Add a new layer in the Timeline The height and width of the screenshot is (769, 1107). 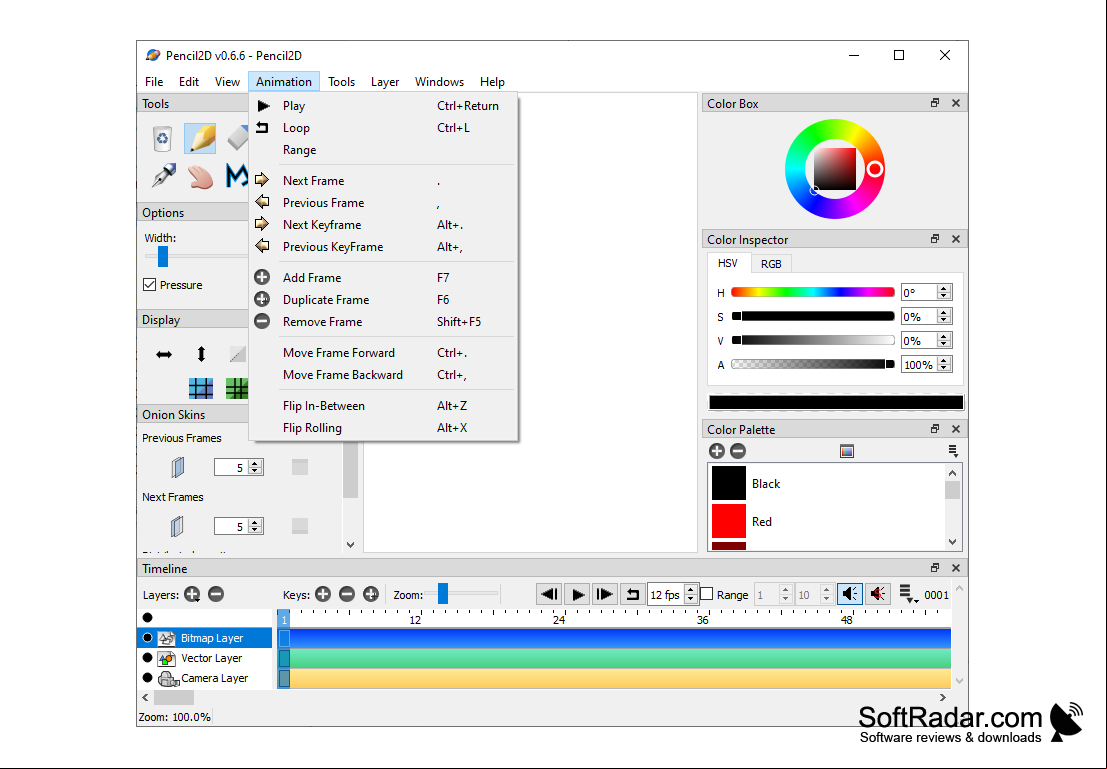(x=192, y=595)
